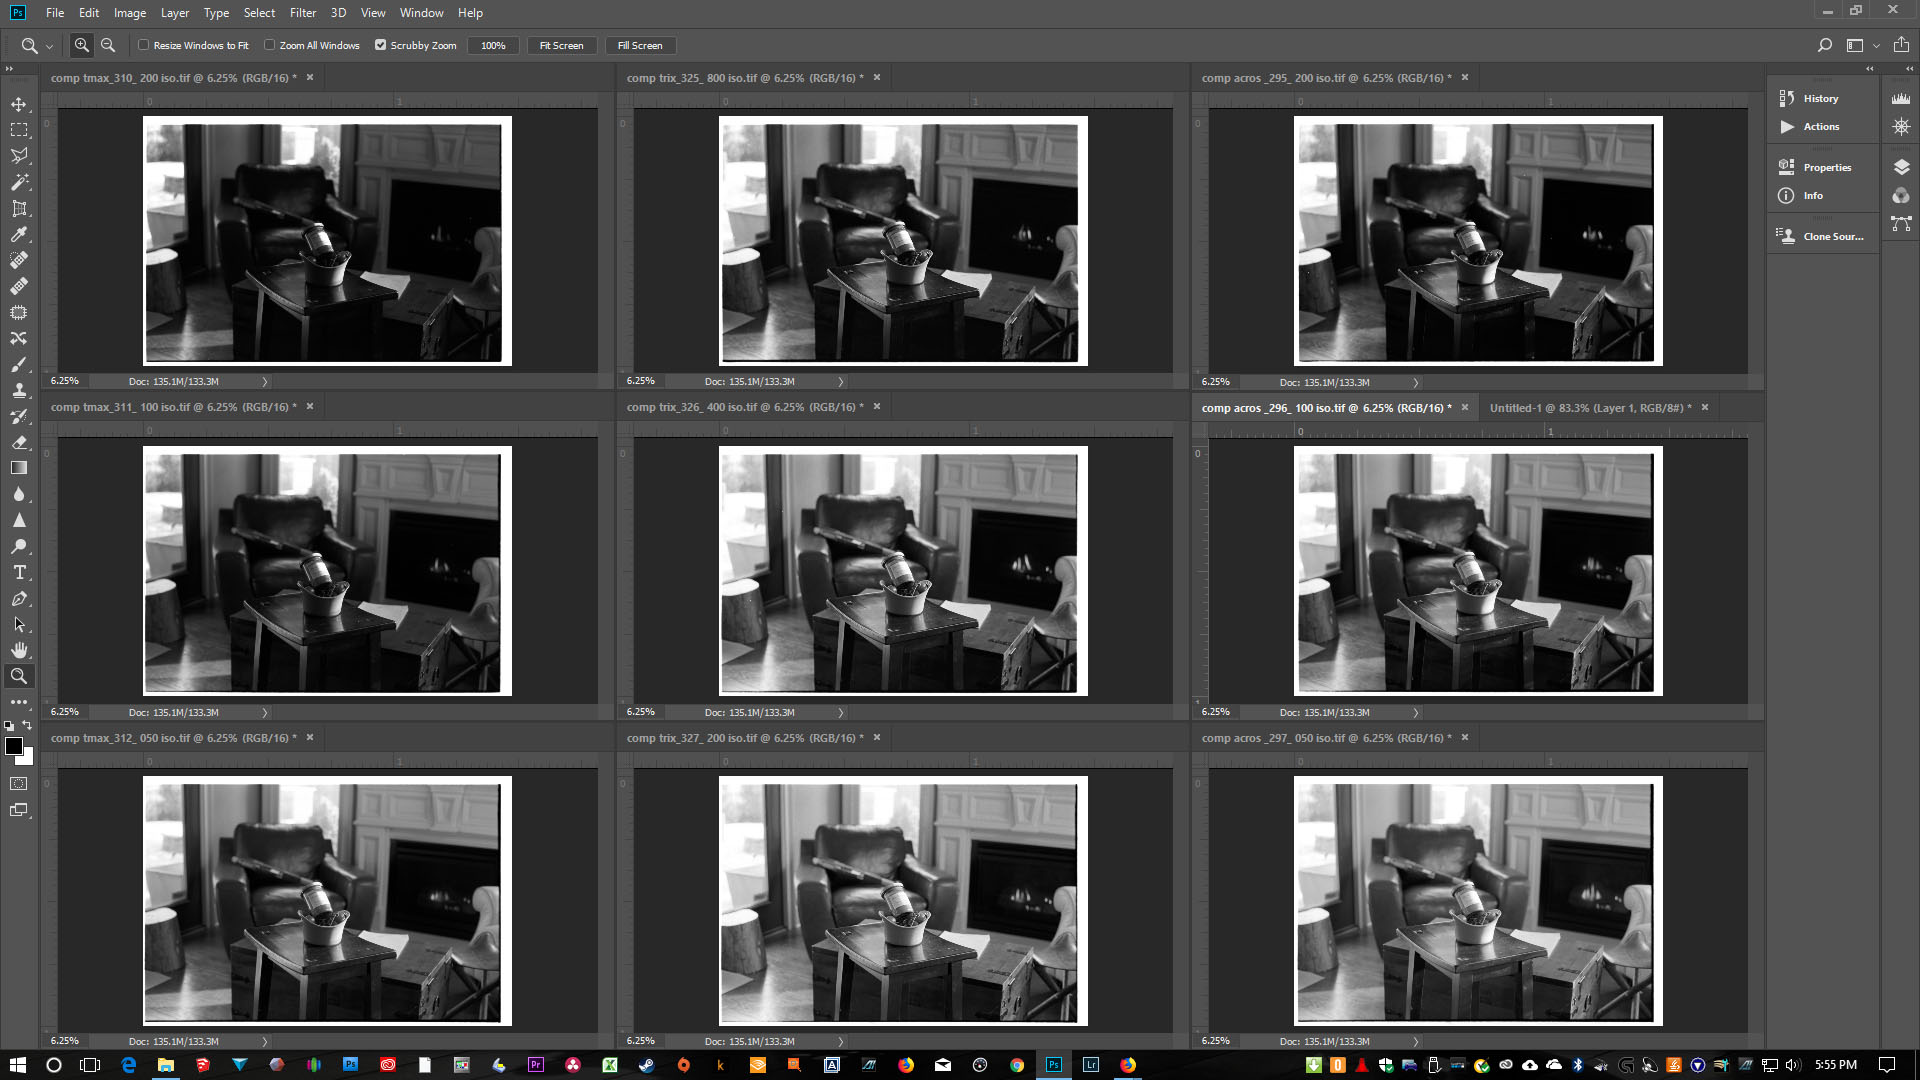Click the Fill Screen button
1920x1080 pixels.
tap(640, 45)
